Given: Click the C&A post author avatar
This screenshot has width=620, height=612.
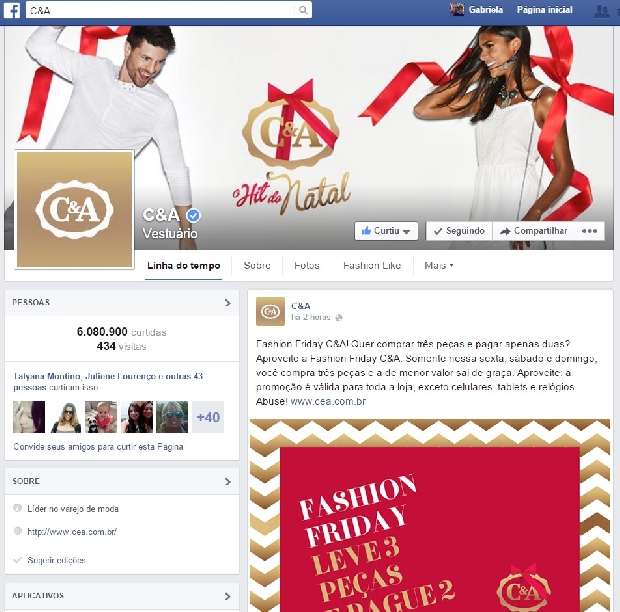Looking at the screenshot, I should [x=270, y=312].
